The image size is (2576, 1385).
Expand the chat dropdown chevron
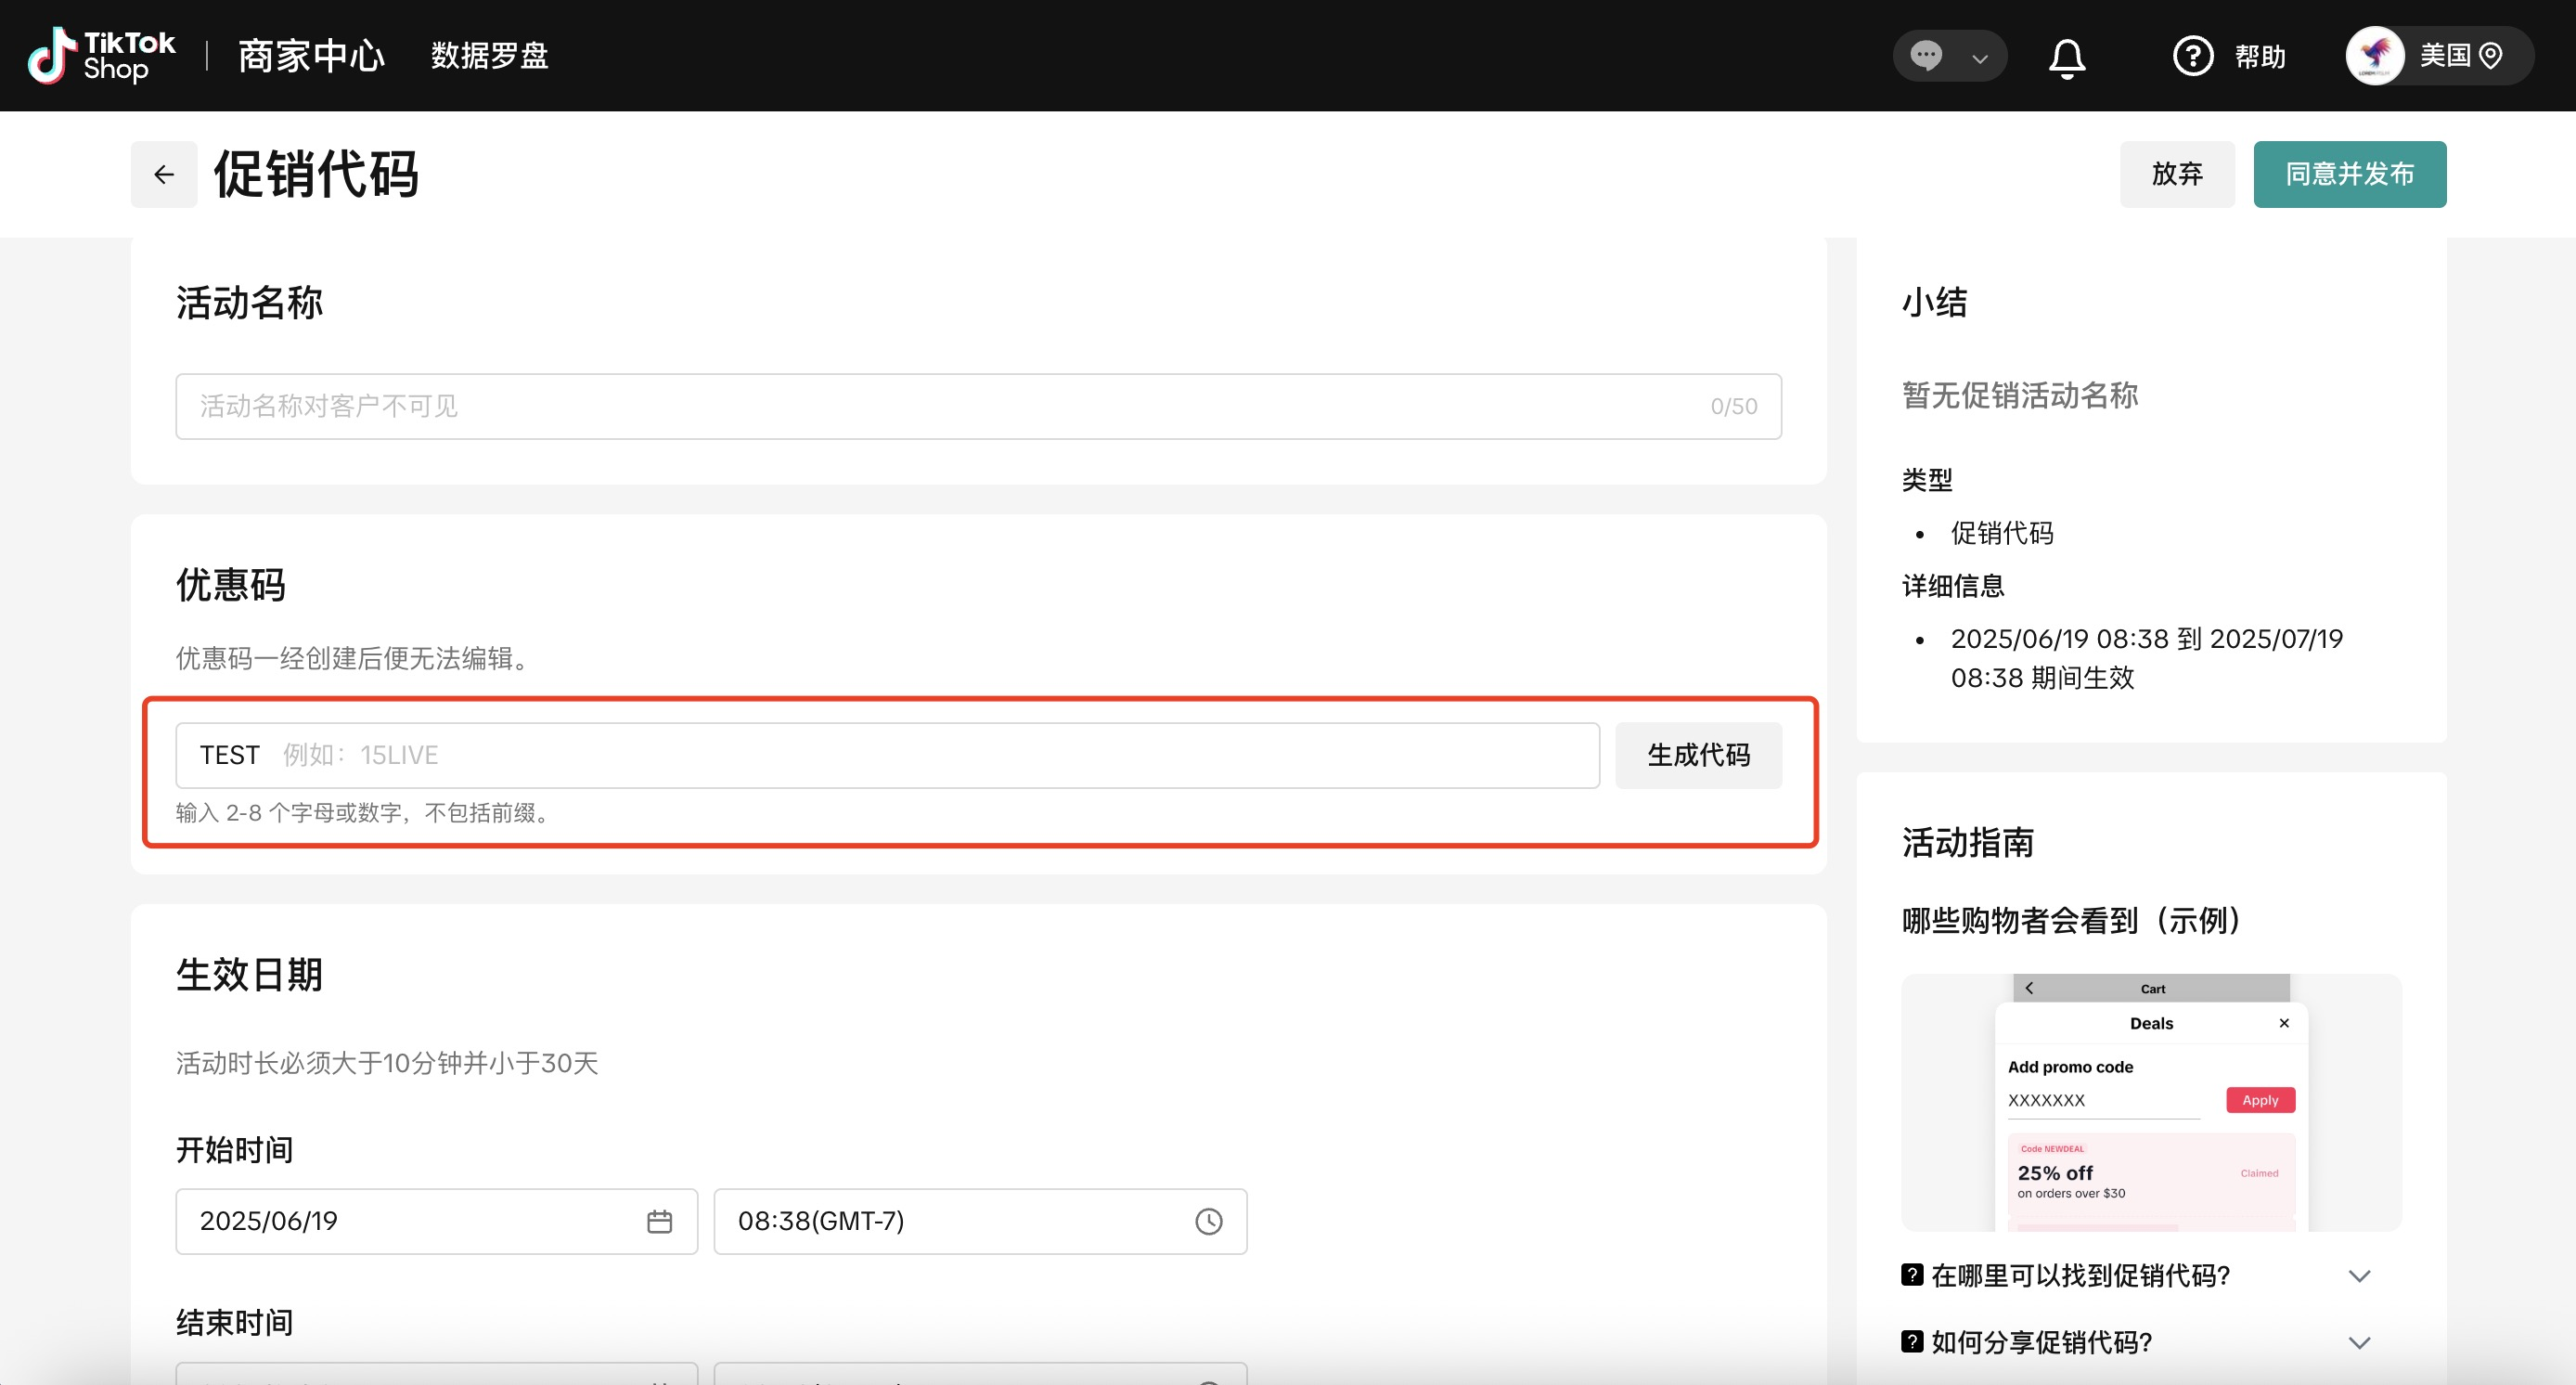[1979, 58]
